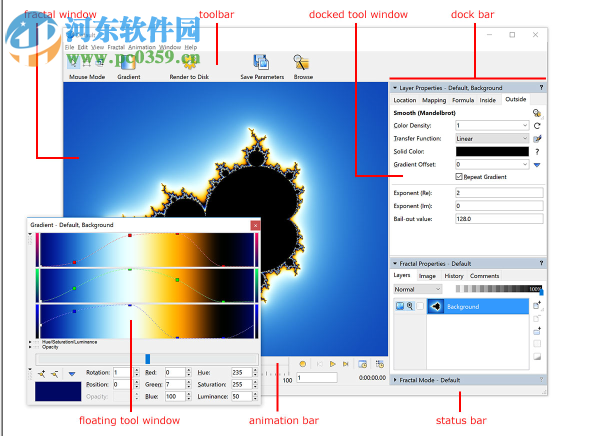Click the question mark beside Solid Color
600x436 pixels.
pos(537,152)
